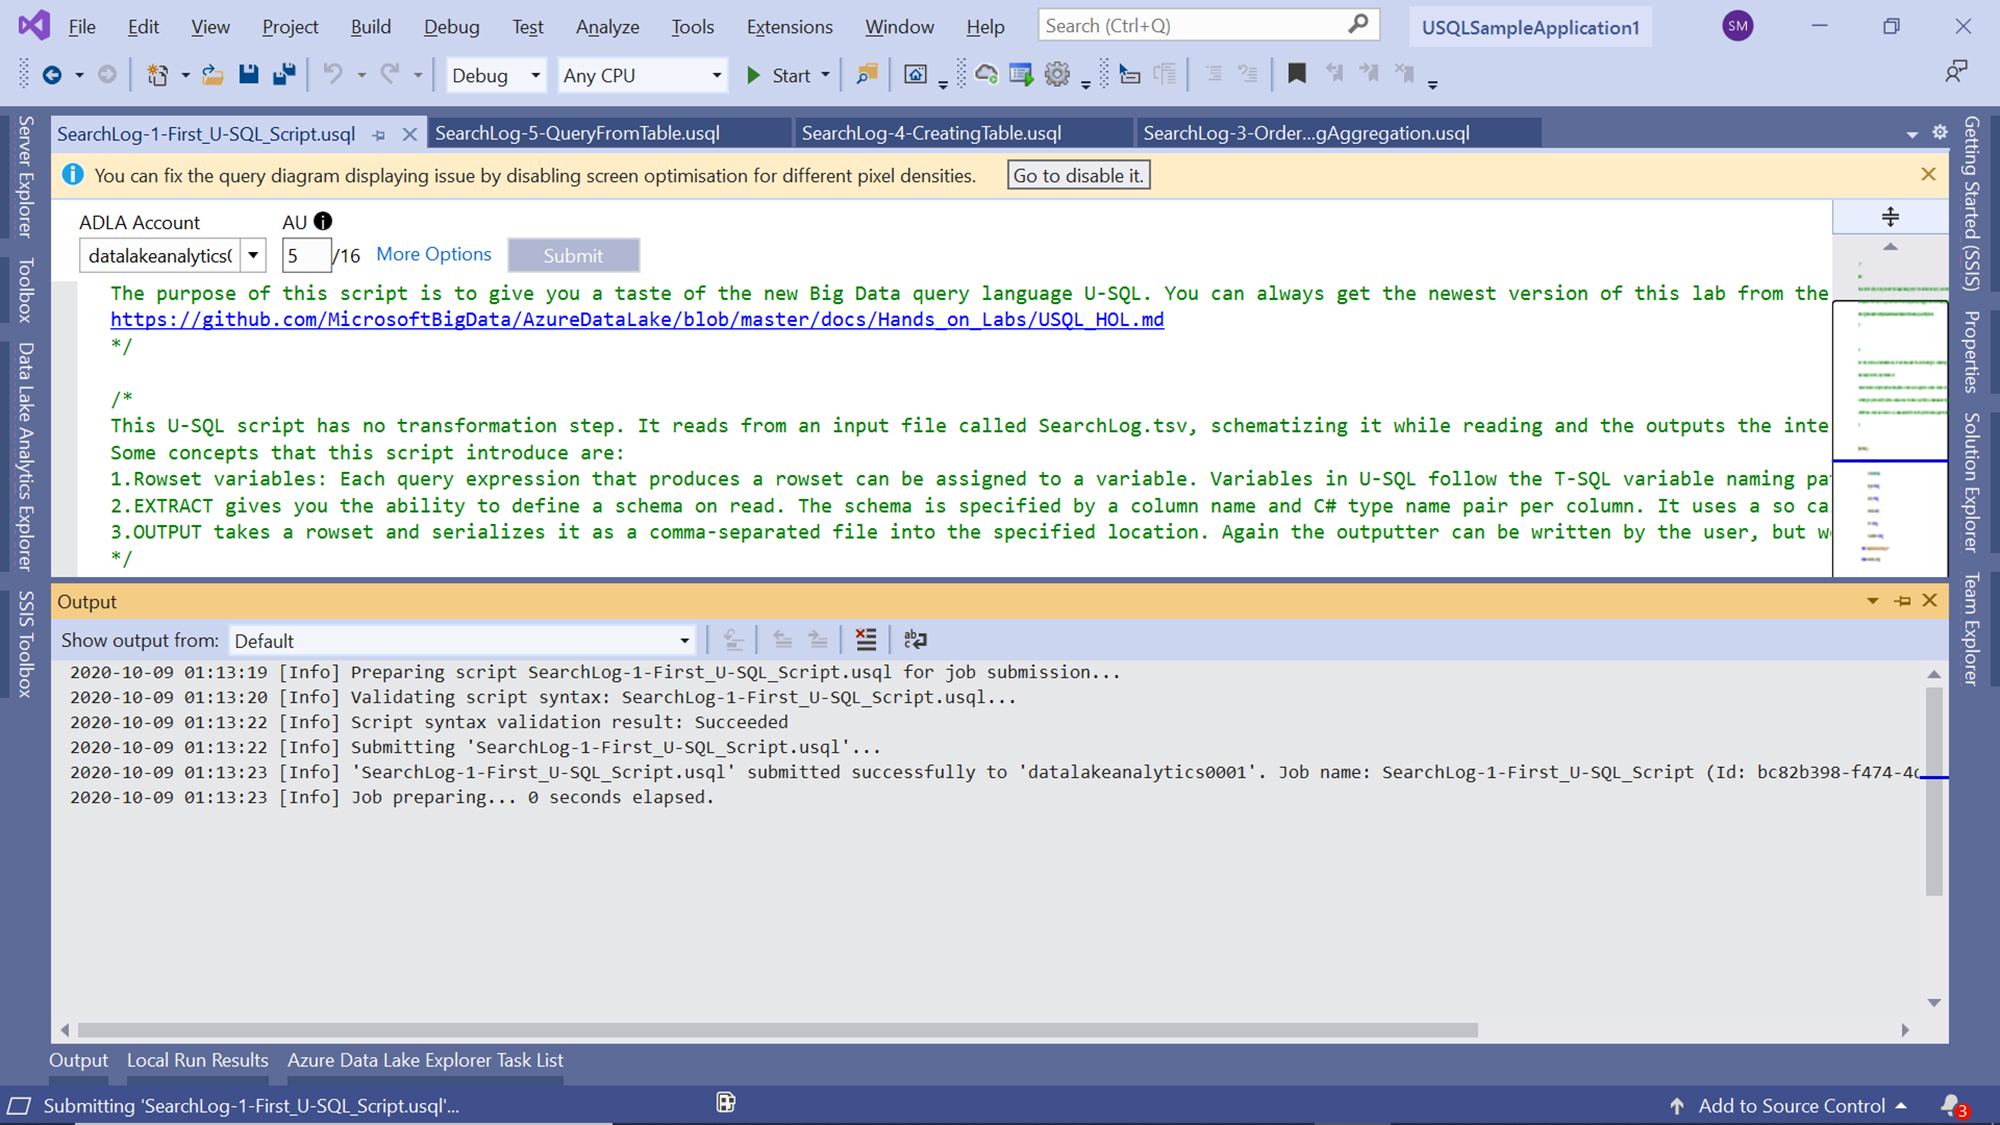Switch to SearchLog-4-CreatingTable.usql tab

click(931, 133)
